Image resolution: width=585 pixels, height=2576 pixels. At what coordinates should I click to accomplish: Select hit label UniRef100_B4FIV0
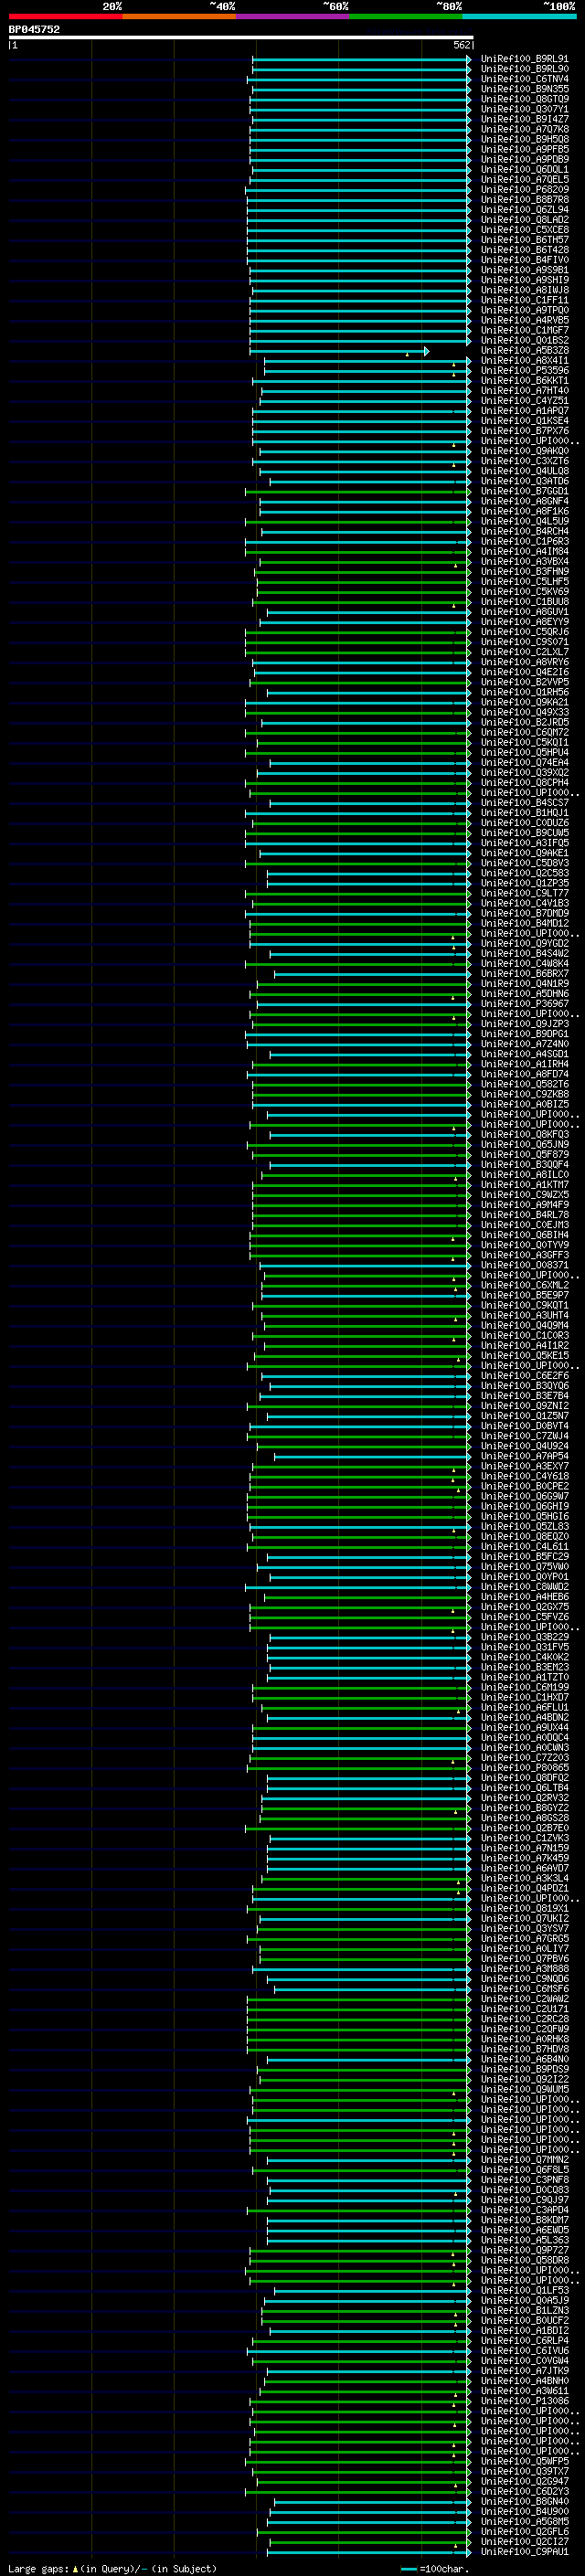[525, 260]
